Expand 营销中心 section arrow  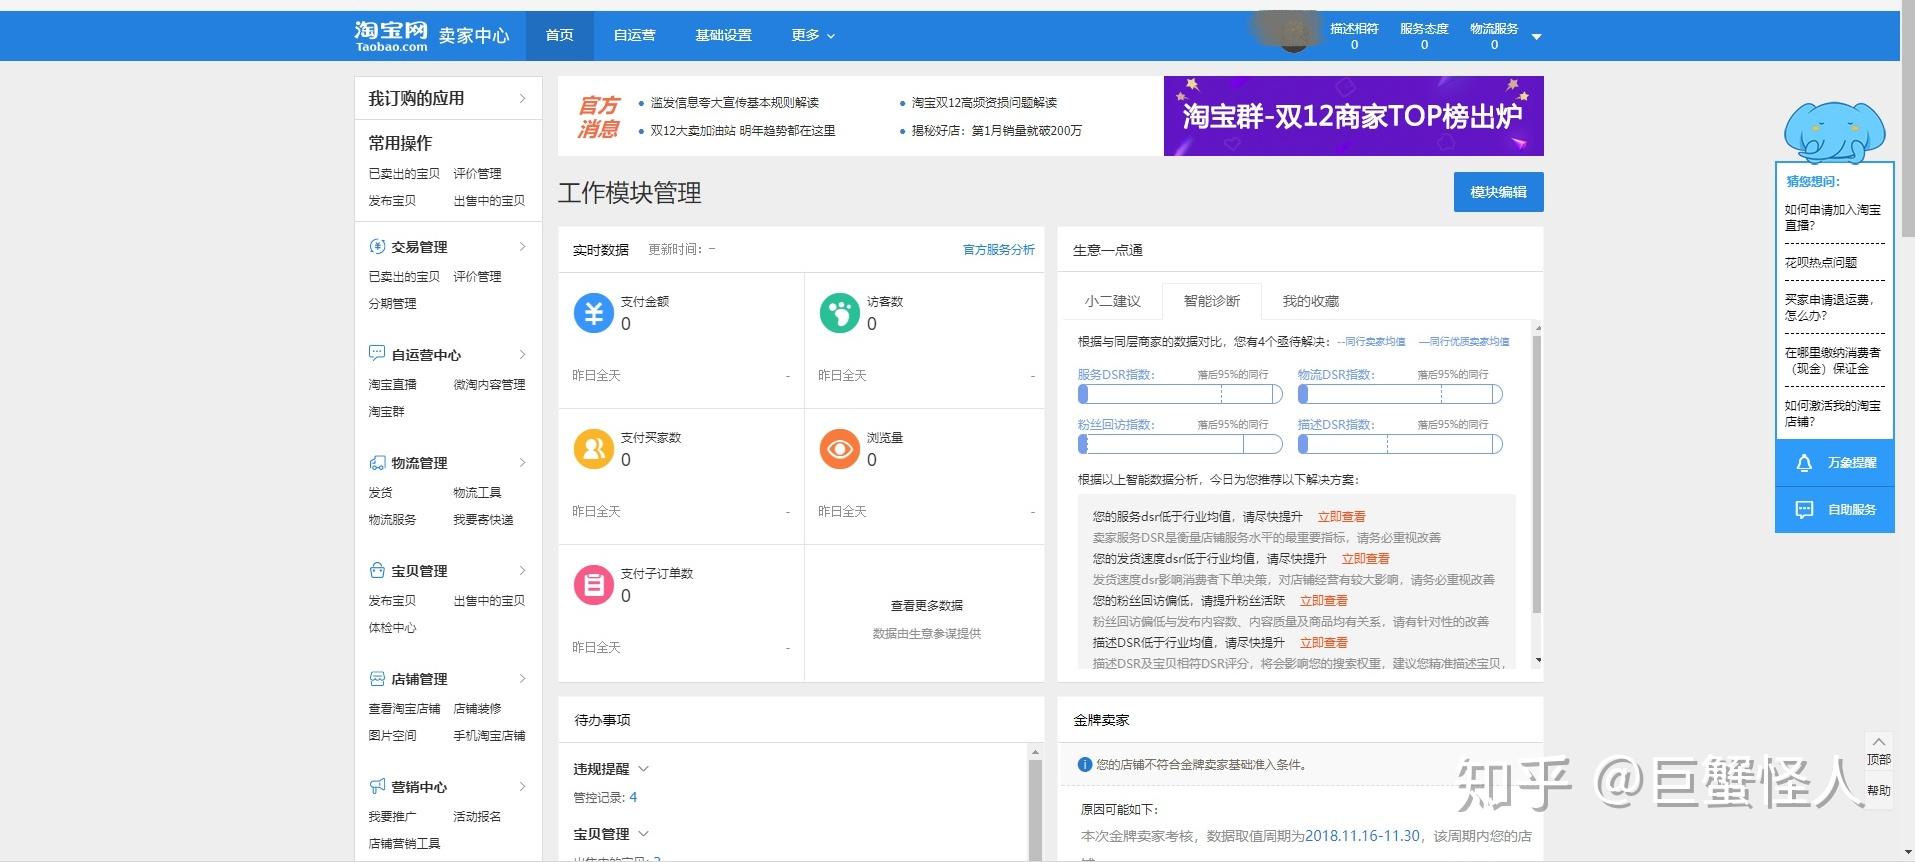tap(522, 786)
